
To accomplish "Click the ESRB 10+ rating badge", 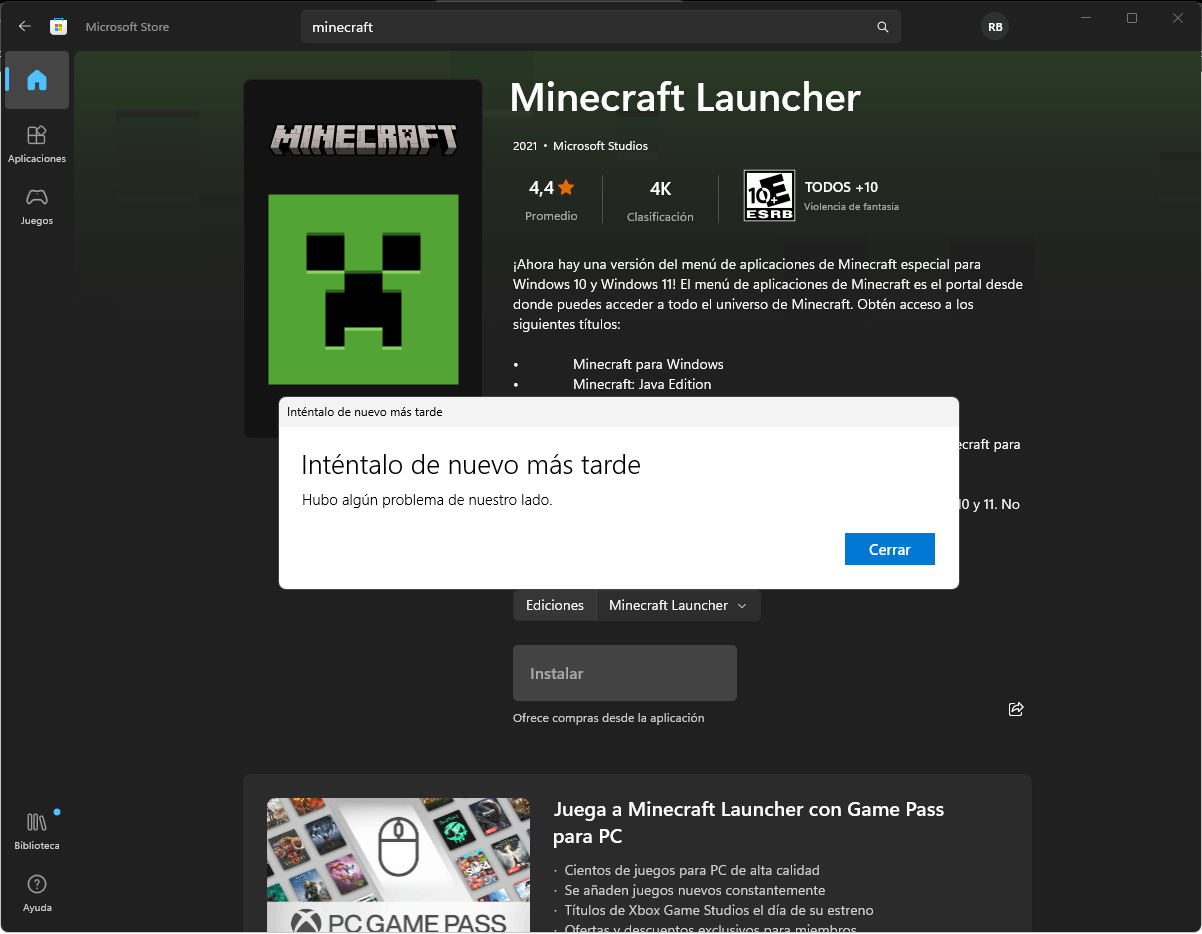I will click(x=770, y=195).
